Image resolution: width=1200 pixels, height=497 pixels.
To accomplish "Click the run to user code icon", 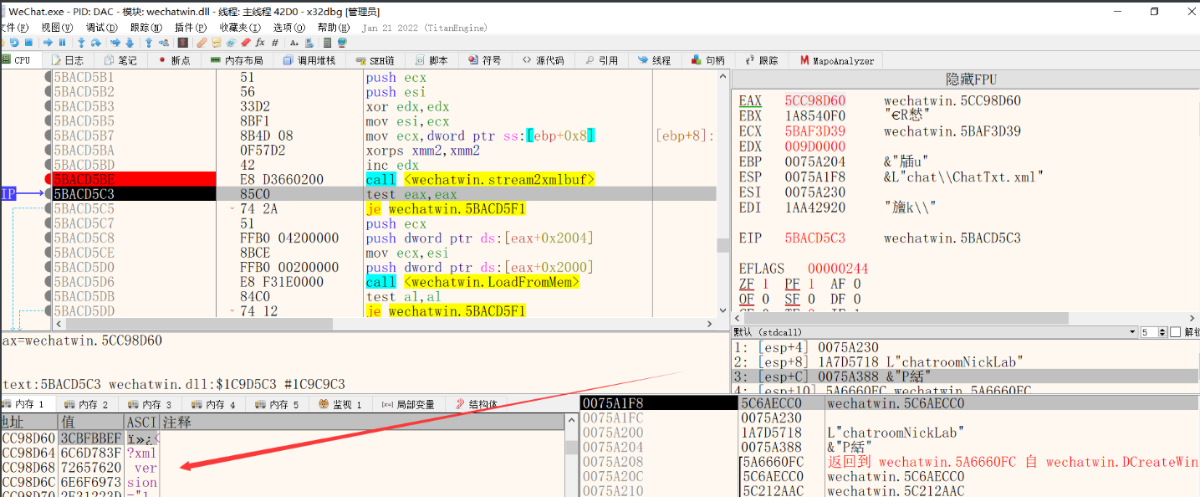I will [164, 43].
